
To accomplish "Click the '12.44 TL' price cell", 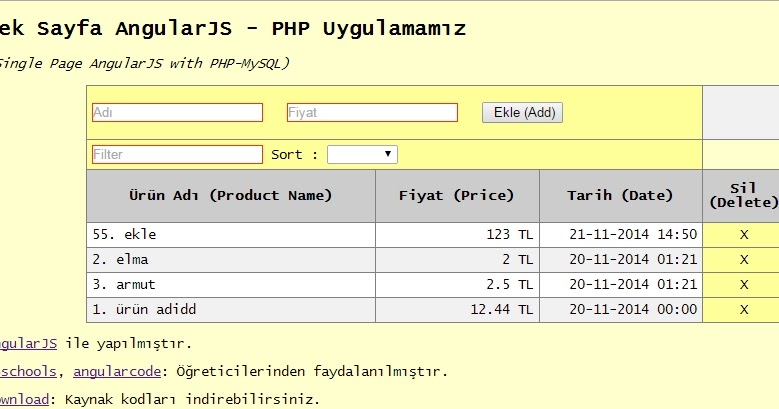I will (457, 310).
